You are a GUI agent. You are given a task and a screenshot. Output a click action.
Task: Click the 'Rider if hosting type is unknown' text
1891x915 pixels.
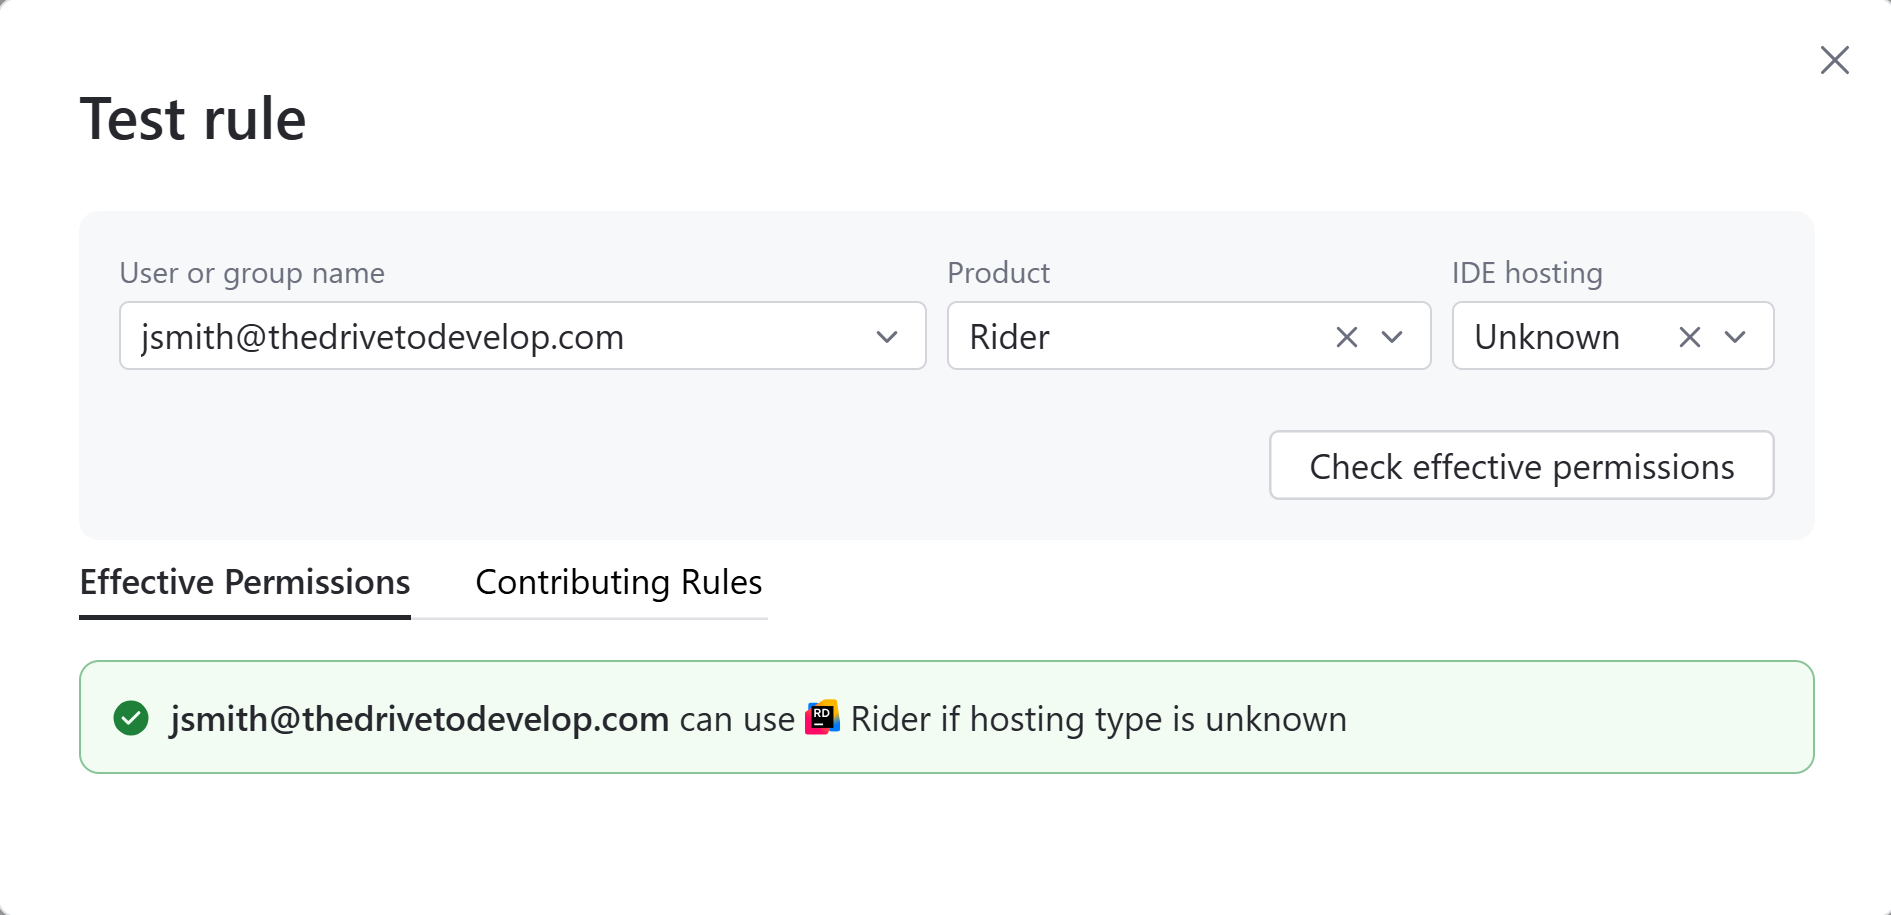(x=1099, y=719)
